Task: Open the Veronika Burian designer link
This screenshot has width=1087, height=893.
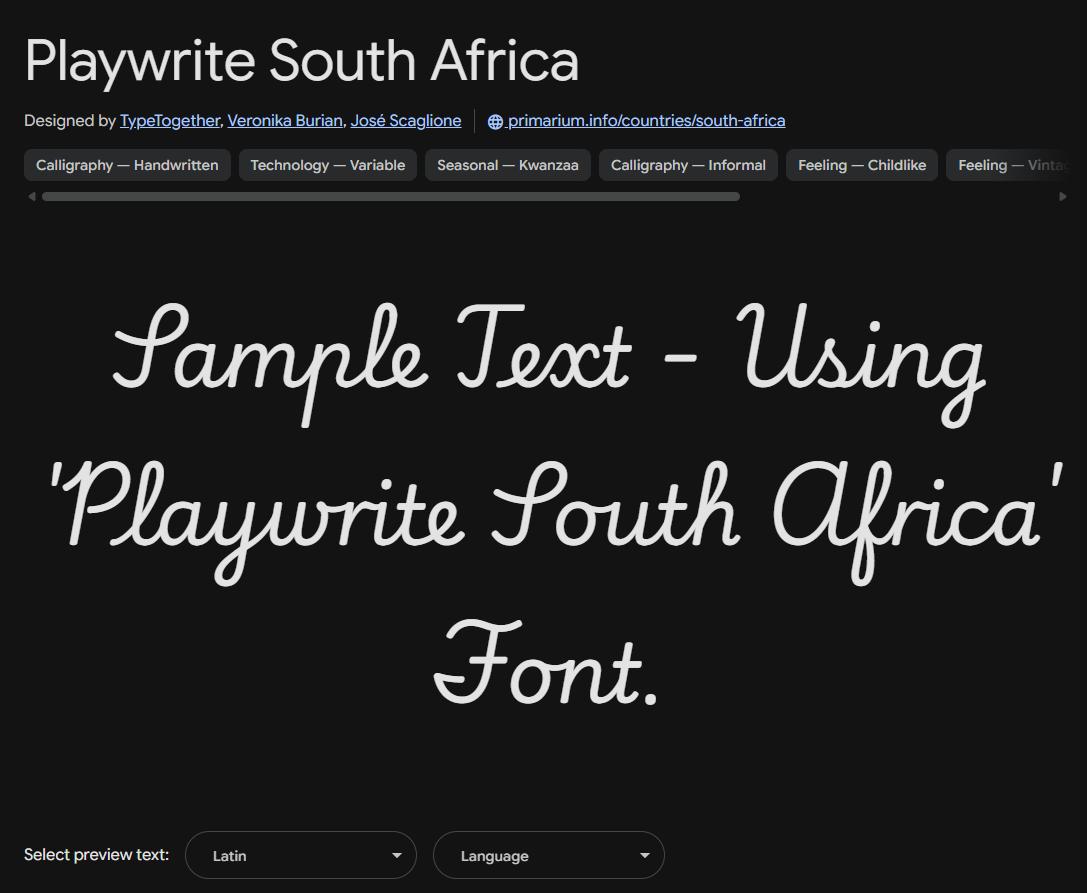Action: pyautogui.click(x=285, y=121)
